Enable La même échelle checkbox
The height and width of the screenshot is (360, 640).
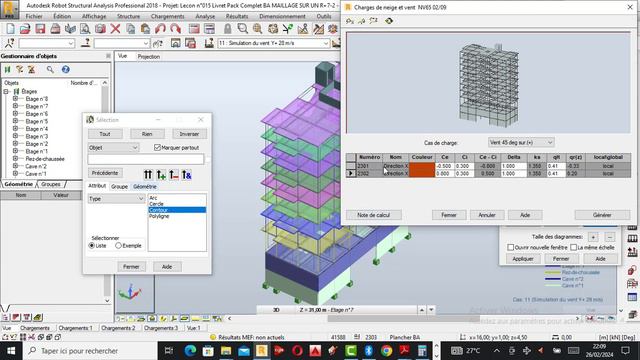[x=573, y=247]
